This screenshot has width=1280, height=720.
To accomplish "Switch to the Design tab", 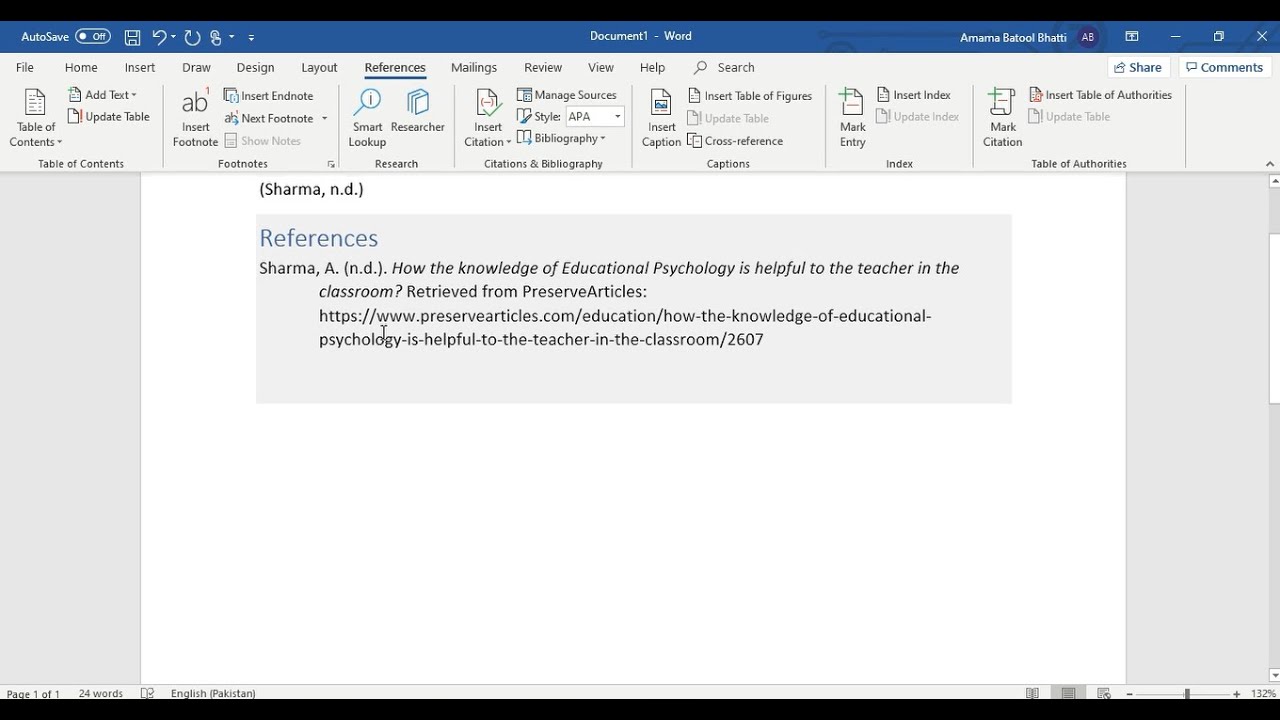I will coord(255,67).
